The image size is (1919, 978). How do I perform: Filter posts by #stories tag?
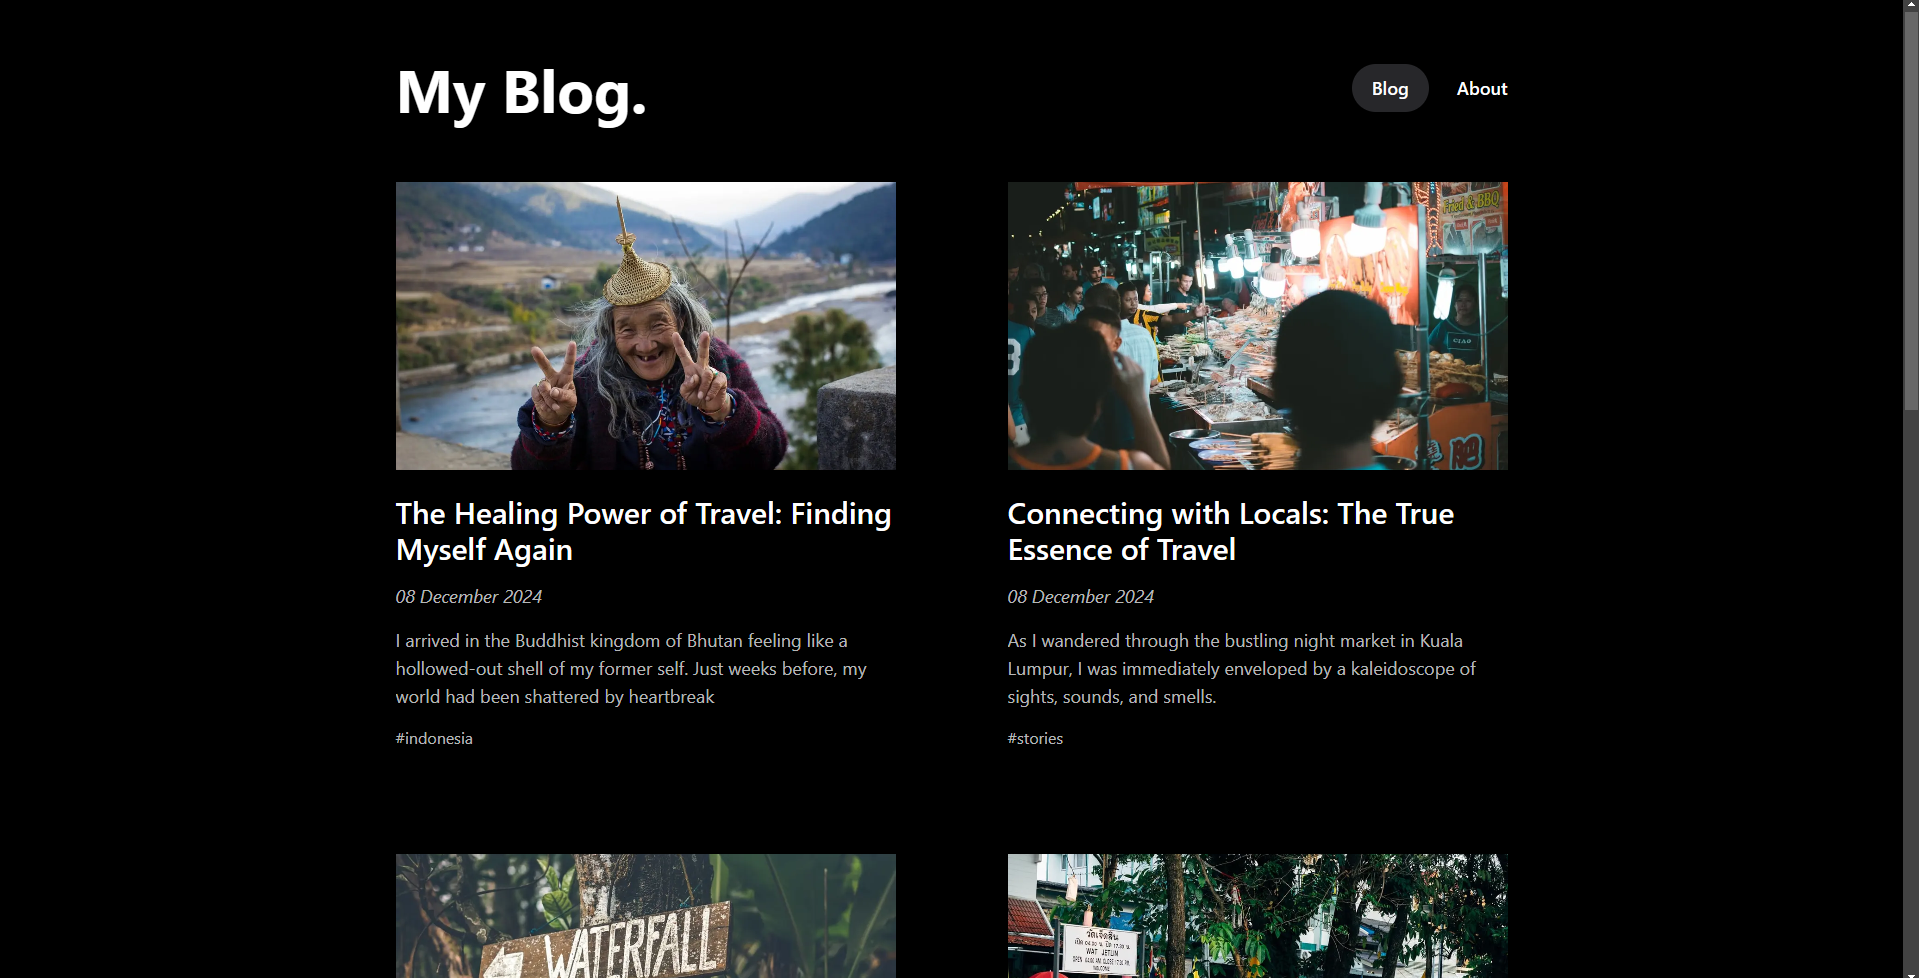(x=1035, y=738)
